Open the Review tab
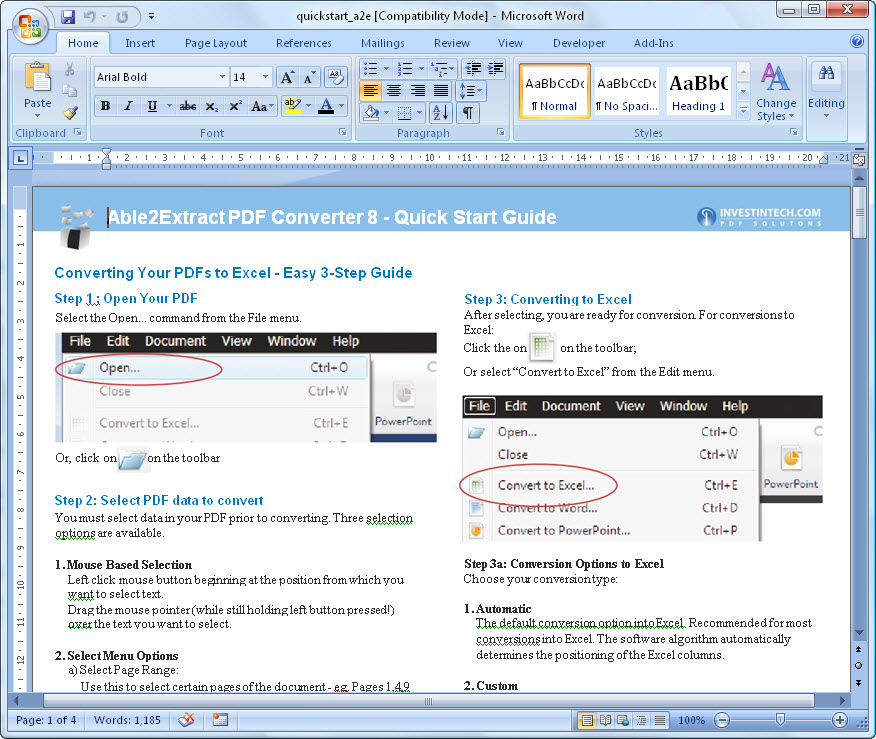Screen dimensions: 876x739 pos(451,43)
